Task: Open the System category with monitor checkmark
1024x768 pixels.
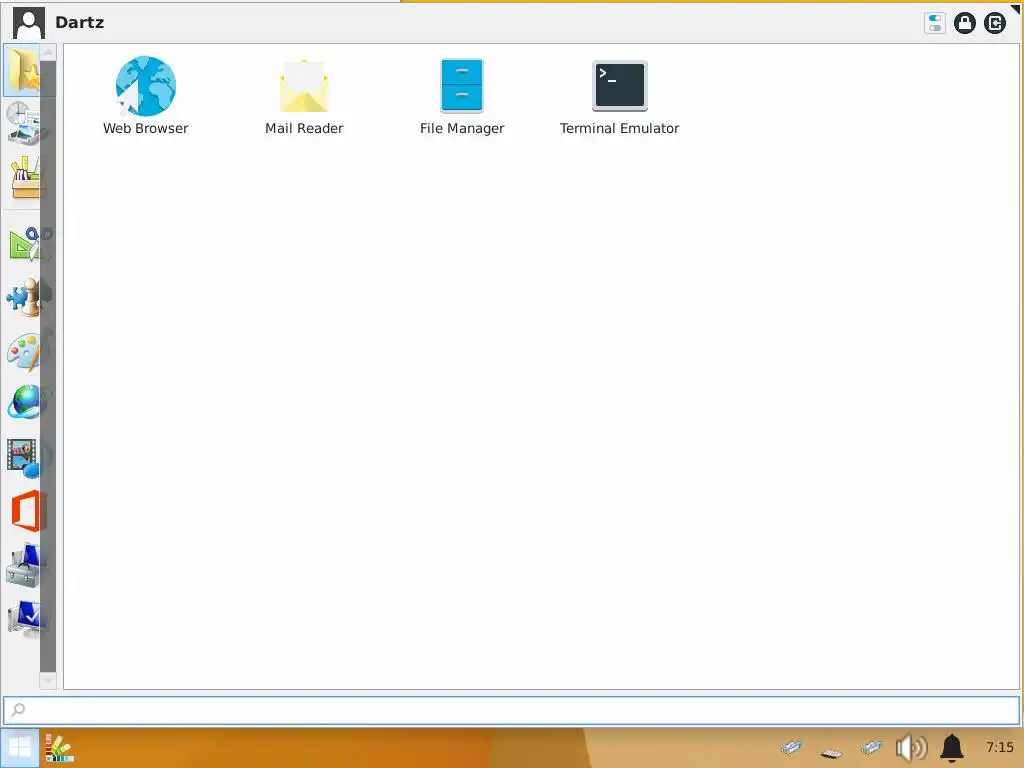Action: click(x=25, y=618)
